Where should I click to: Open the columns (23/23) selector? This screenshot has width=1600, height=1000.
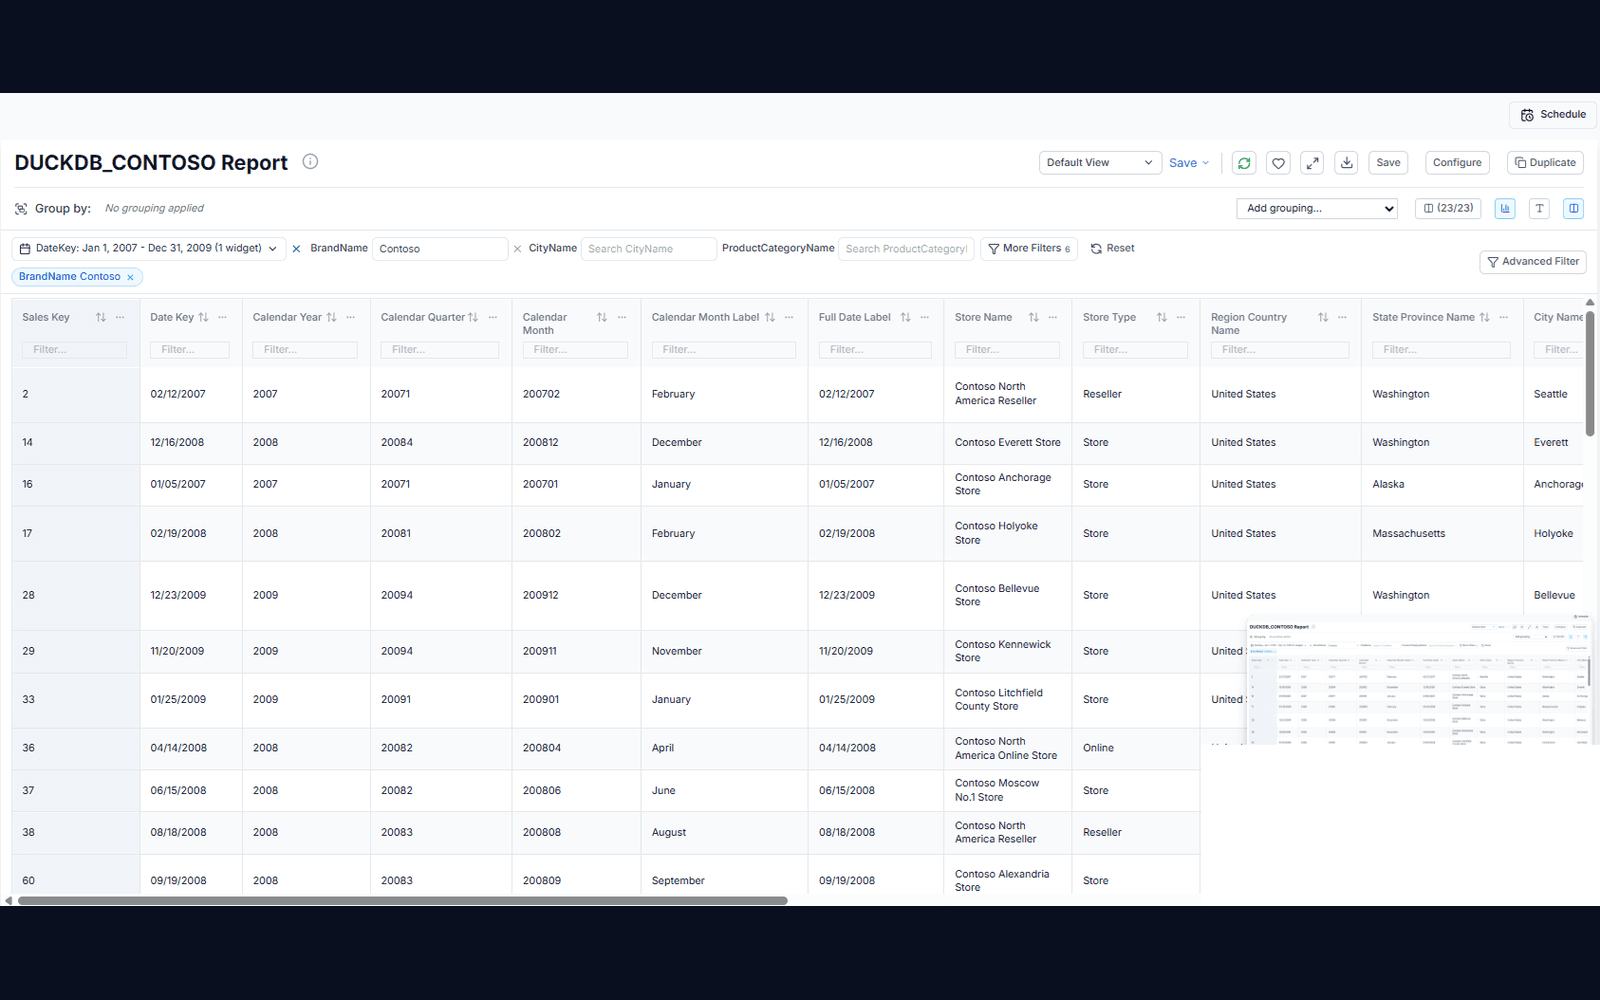click(x=1448, y=208)
